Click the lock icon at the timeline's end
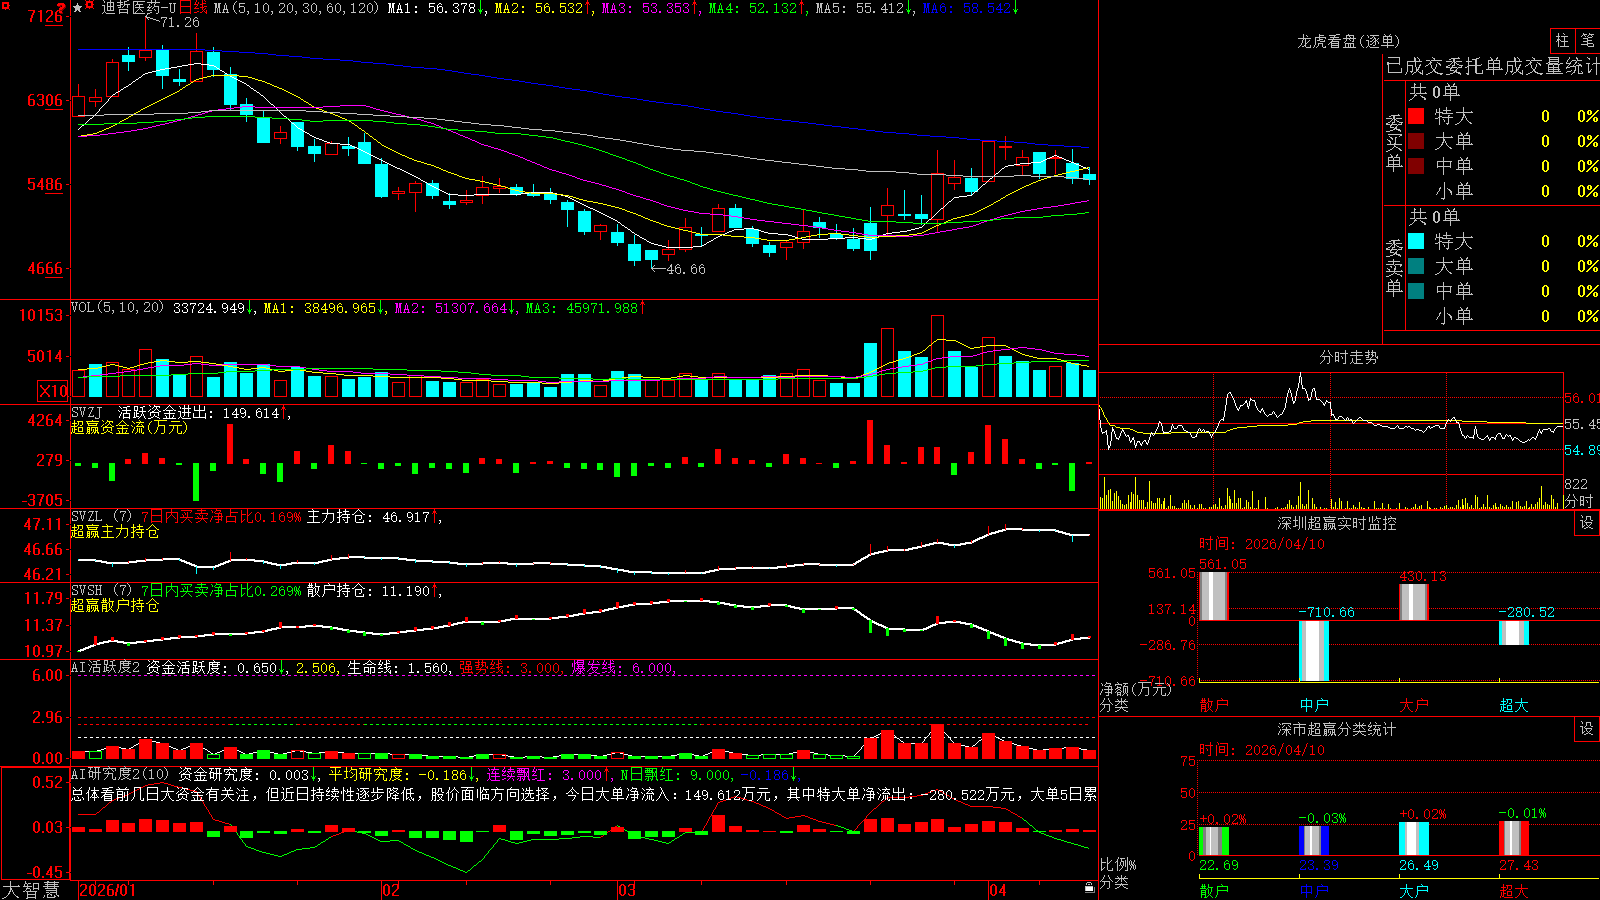 [x=1089, y=888]
